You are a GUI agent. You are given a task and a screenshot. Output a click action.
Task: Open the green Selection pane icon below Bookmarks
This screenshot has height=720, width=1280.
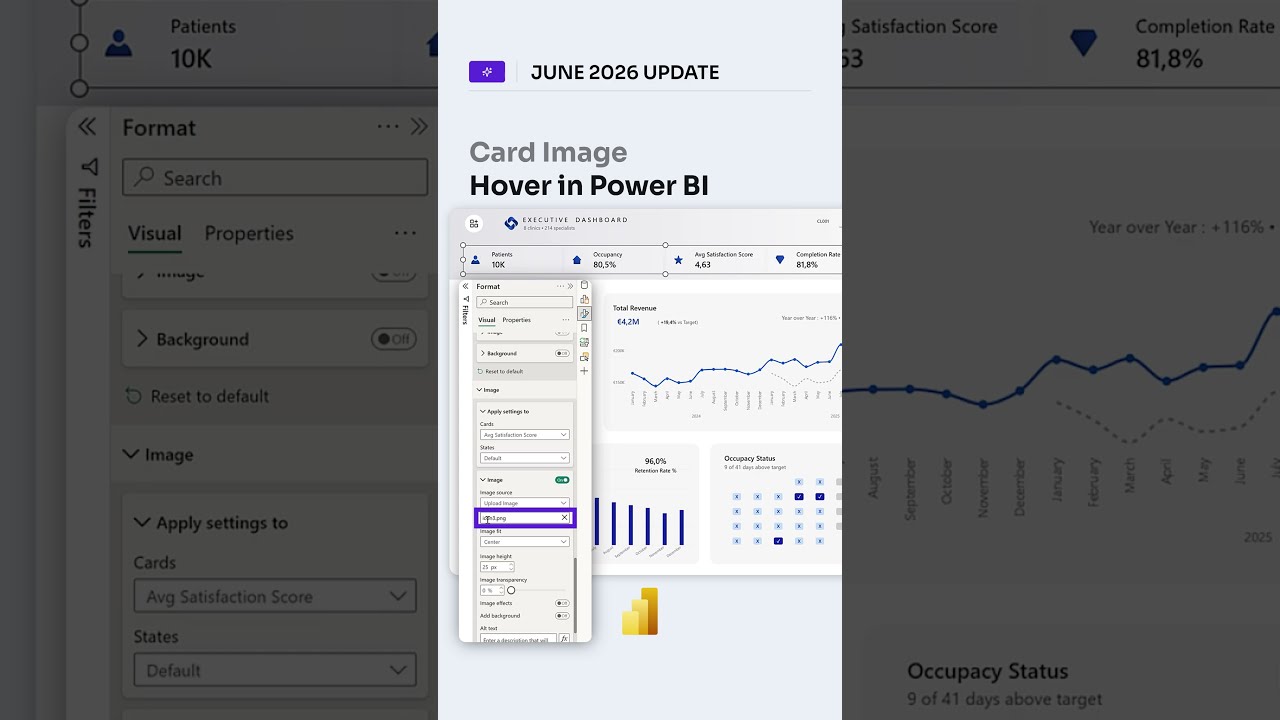[x=584, y=342]
